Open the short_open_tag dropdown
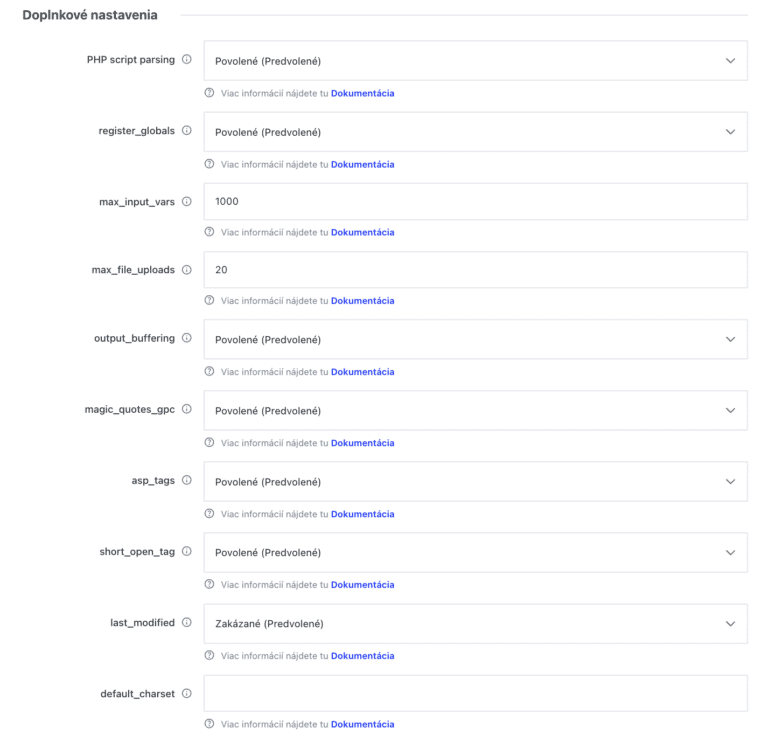Screen dimensions: 783x749 pos(475,552)
